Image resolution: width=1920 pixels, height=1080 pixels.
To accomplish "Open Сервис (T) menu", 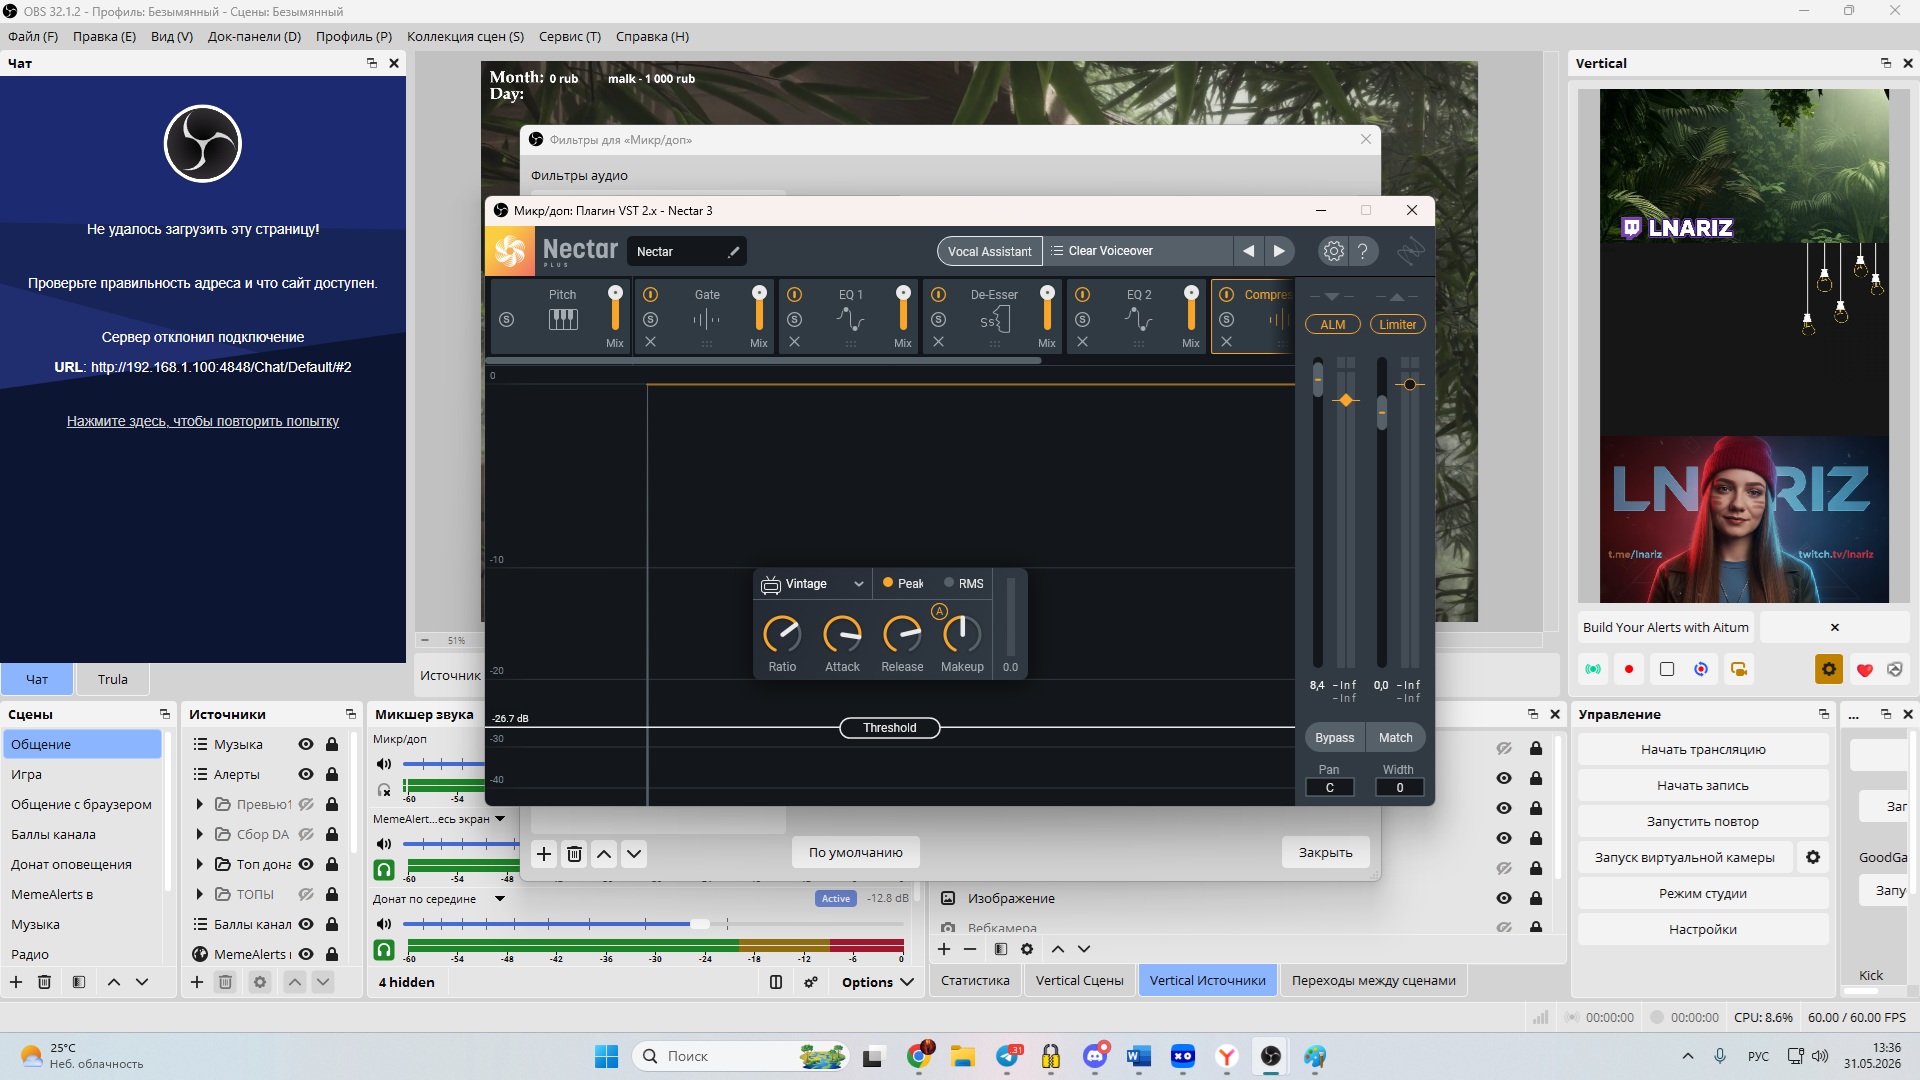I will 570,36.
